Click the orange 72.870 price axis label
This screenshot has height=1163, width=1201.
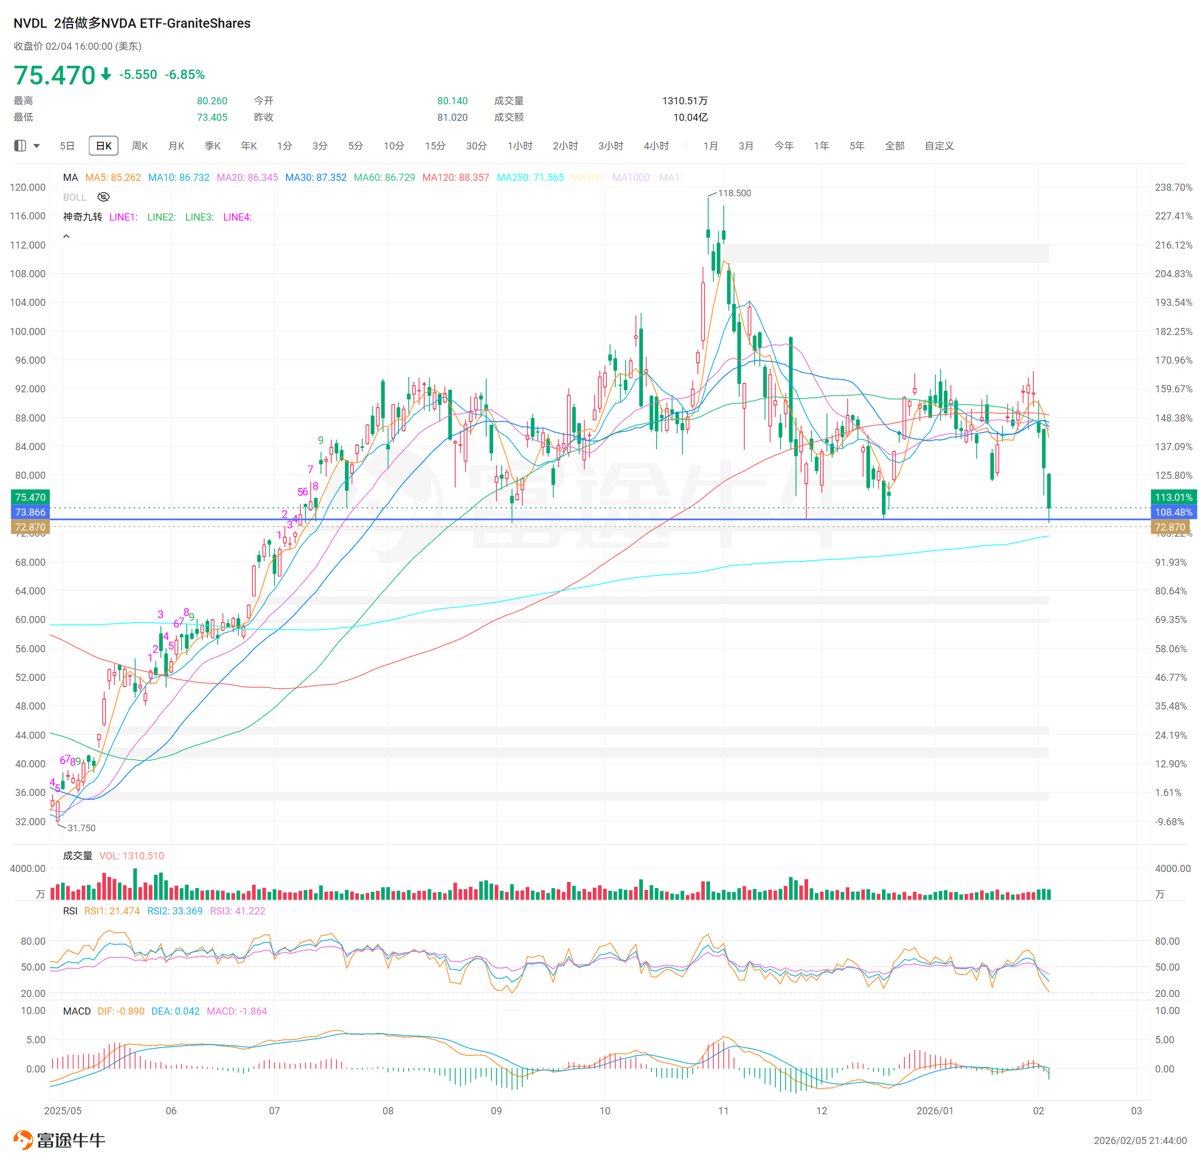click(30, 527)
